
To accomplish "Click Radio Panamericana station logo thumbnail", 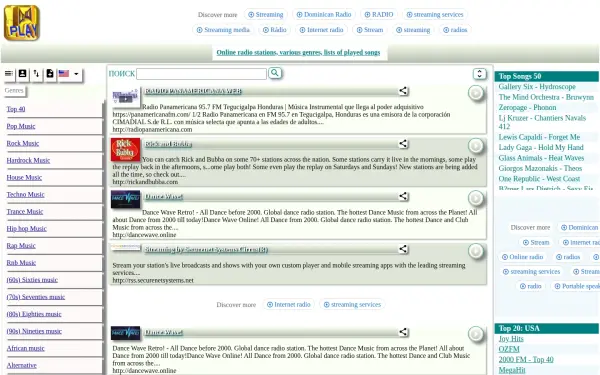I will (x=126, y=96).
